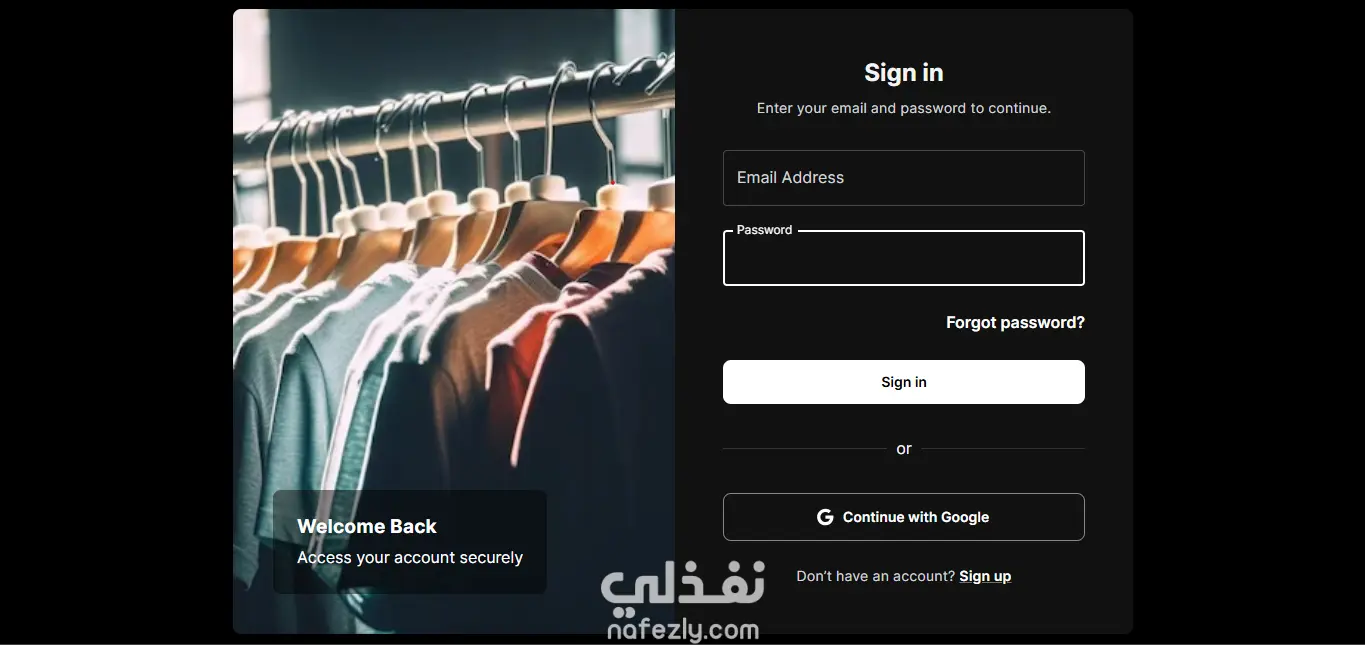
Task: Click the Google logo icon
Action: (825, 517)
